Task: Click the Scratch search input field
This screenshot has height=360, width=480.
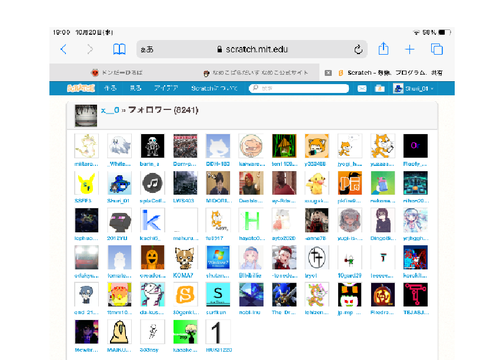Action: (x=299, y=88)
